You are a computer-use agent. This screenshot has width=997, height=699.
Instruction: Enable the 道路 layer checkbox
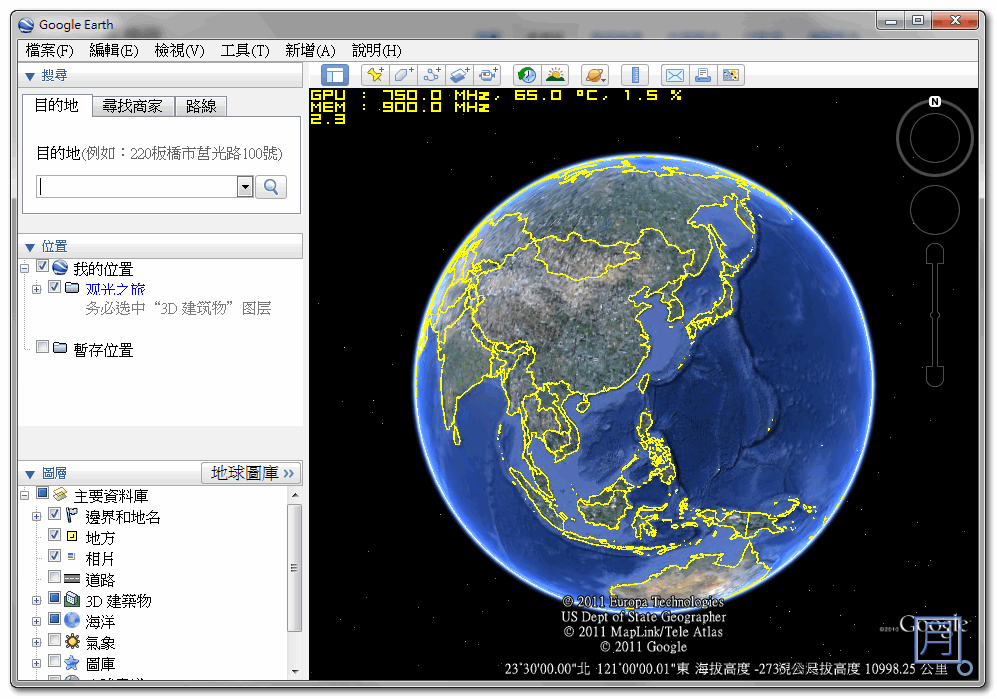pos(52,576)
